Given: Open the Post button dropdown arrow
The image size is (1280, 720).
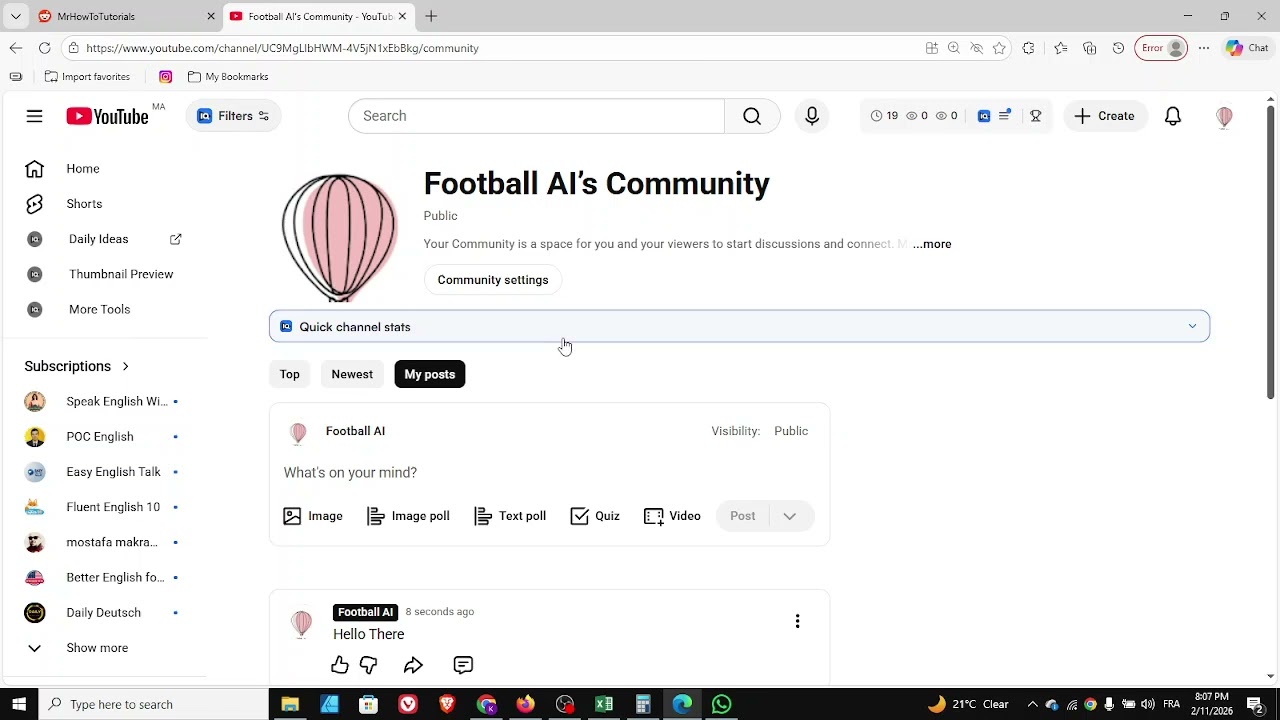Looking at the screenshot, I should pyautogui.click(x=790, y=516).
